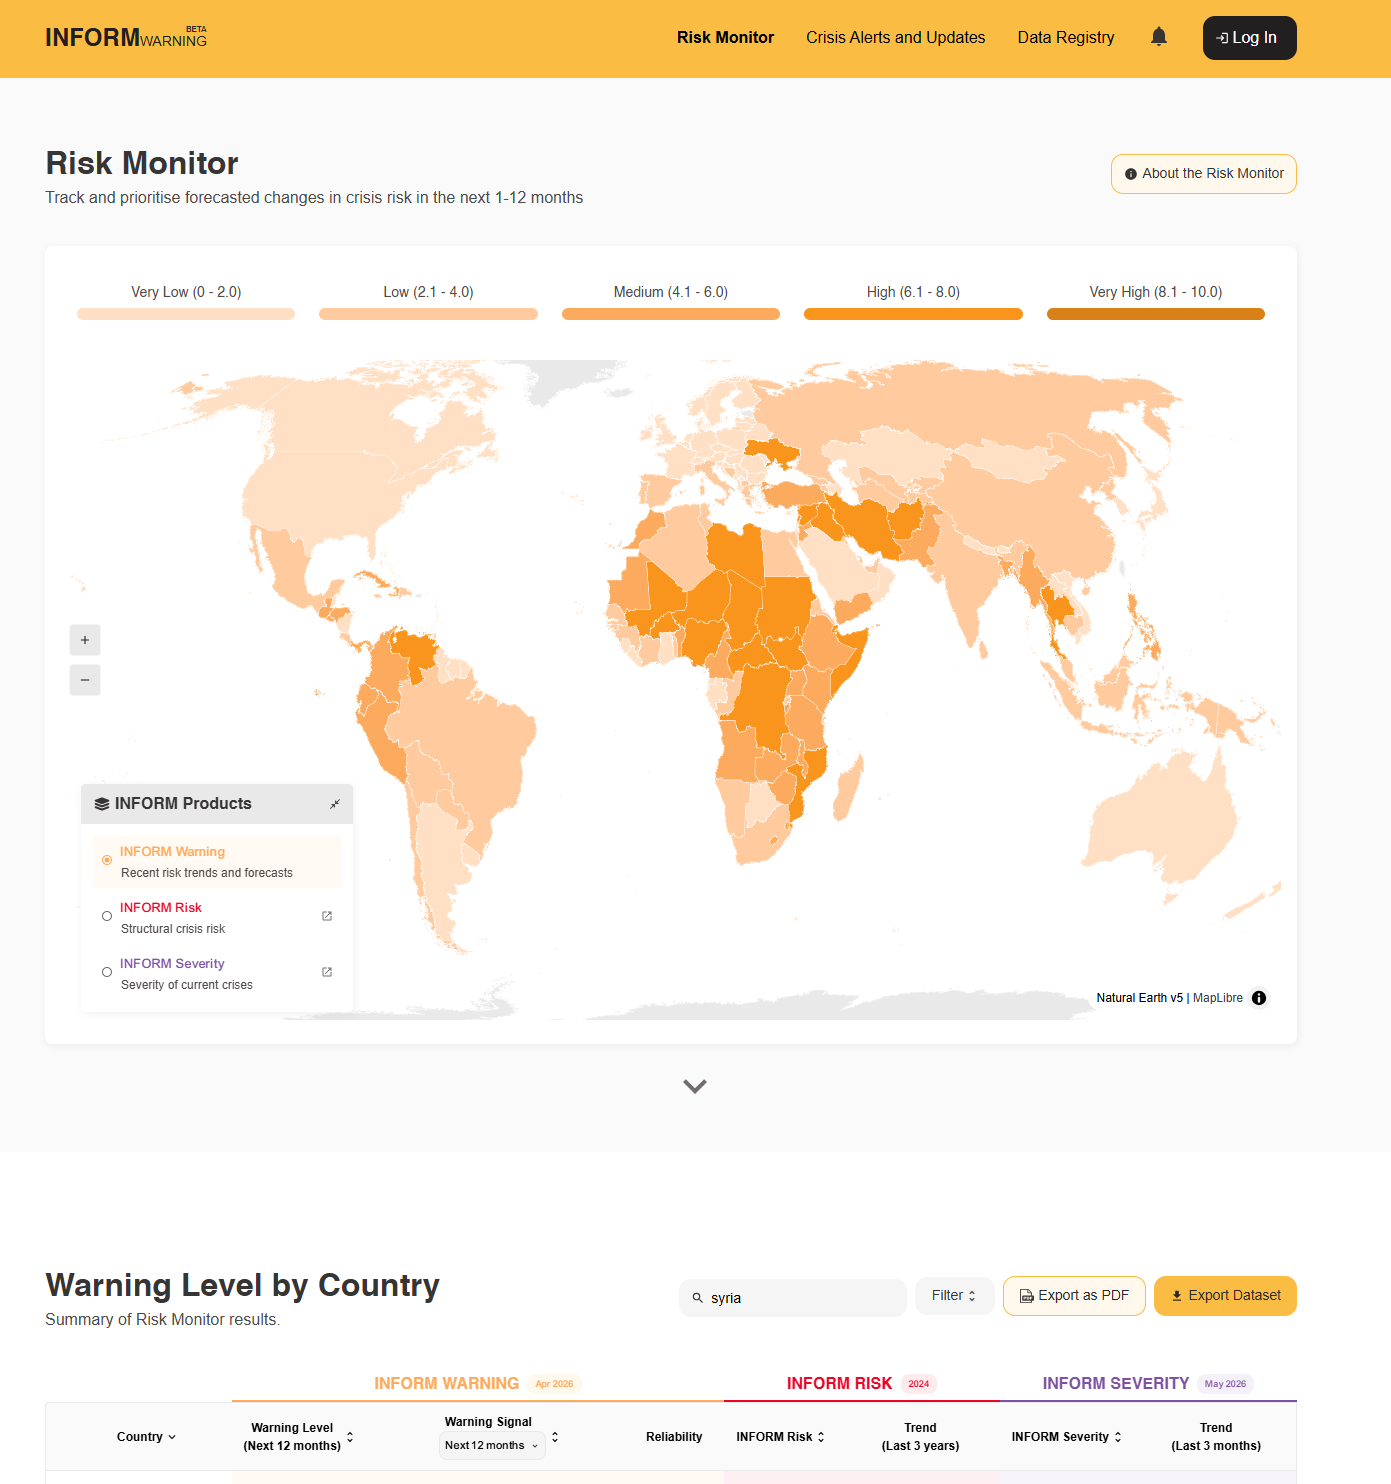Sort by the Country column
The width and height of the screenshot is (1391, 1484).
tap(146, 1437)
